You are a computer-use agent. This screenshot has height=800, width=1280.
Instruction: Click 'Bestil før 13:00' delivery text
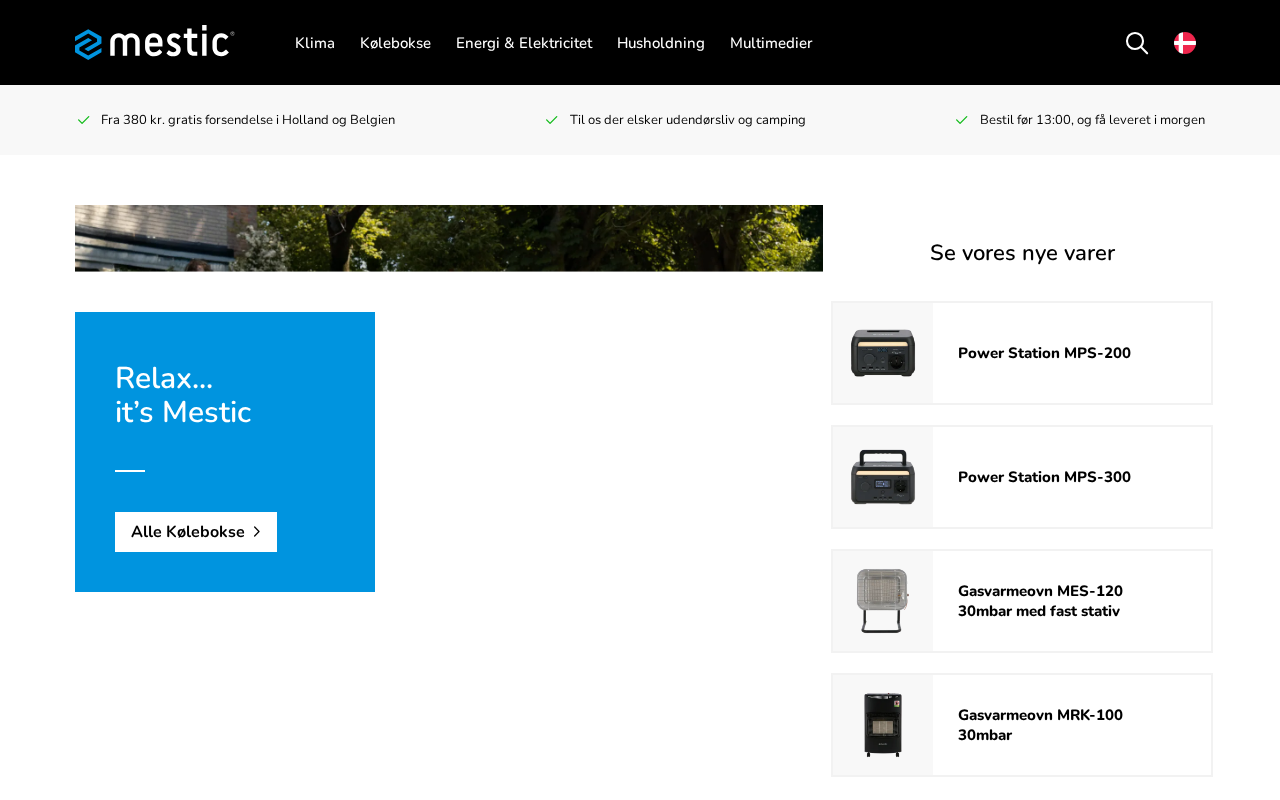tap(1092, 120)
